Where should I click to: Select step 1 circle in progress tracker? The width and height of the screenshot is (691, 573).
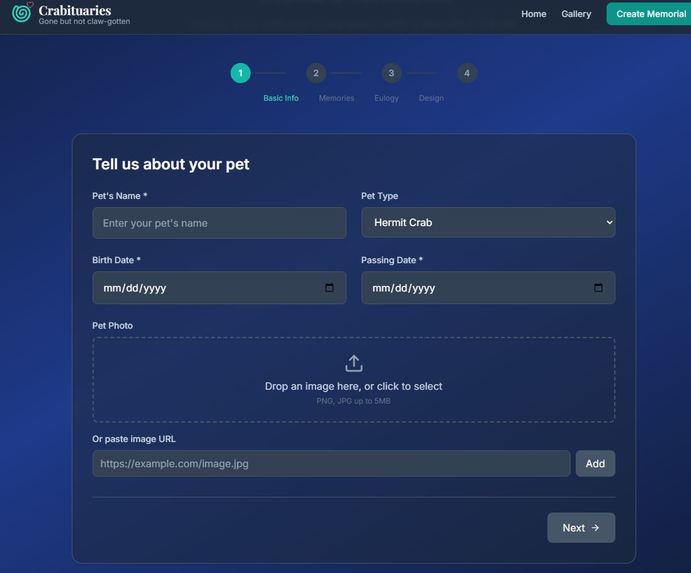pos(241,73)
